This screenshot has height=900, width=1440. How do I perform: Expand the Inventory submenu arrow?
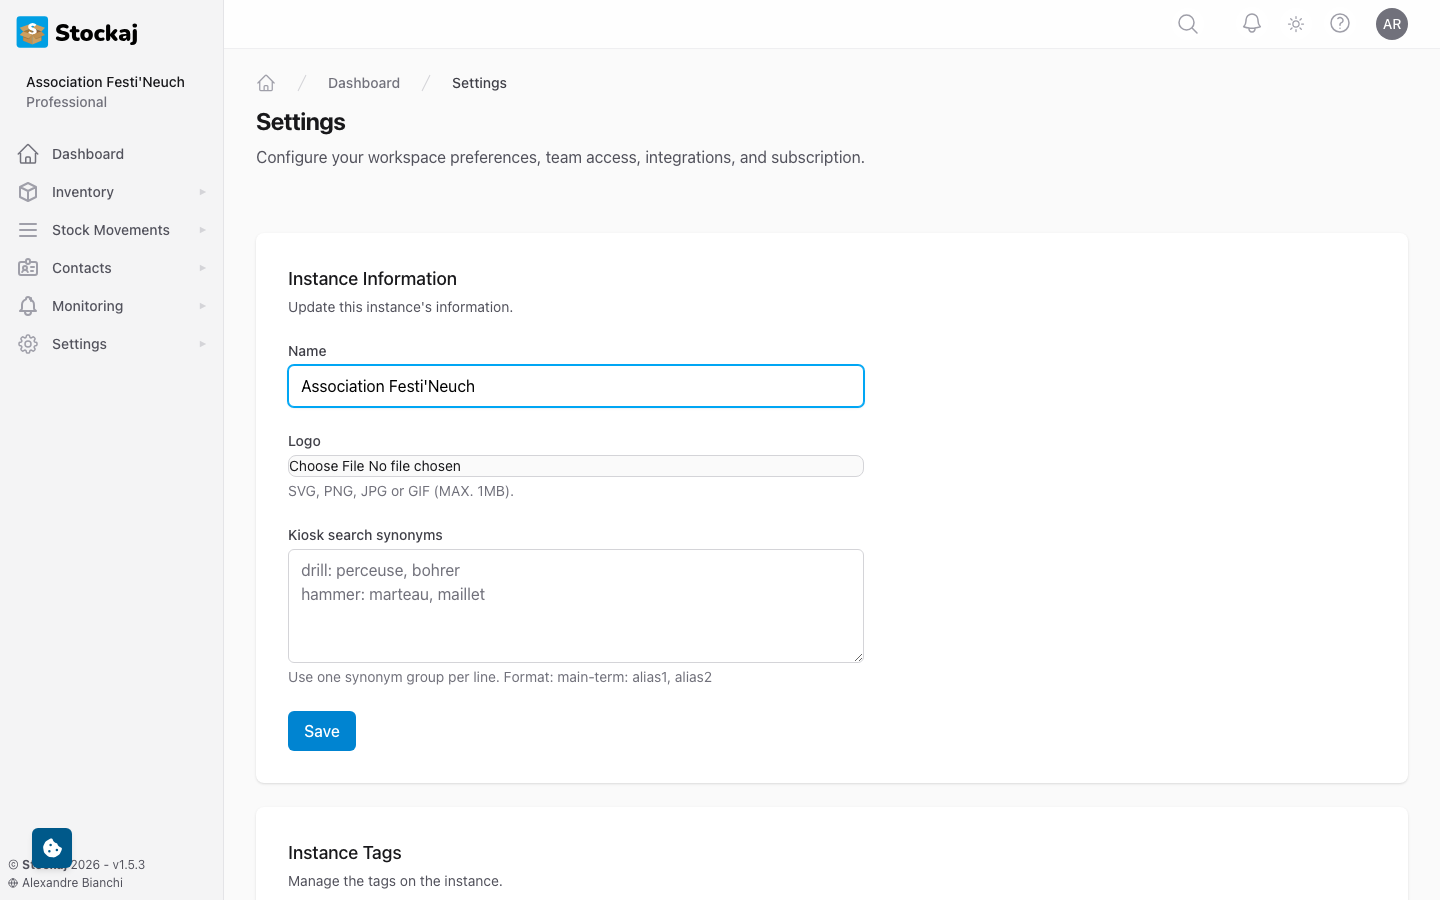203,192
